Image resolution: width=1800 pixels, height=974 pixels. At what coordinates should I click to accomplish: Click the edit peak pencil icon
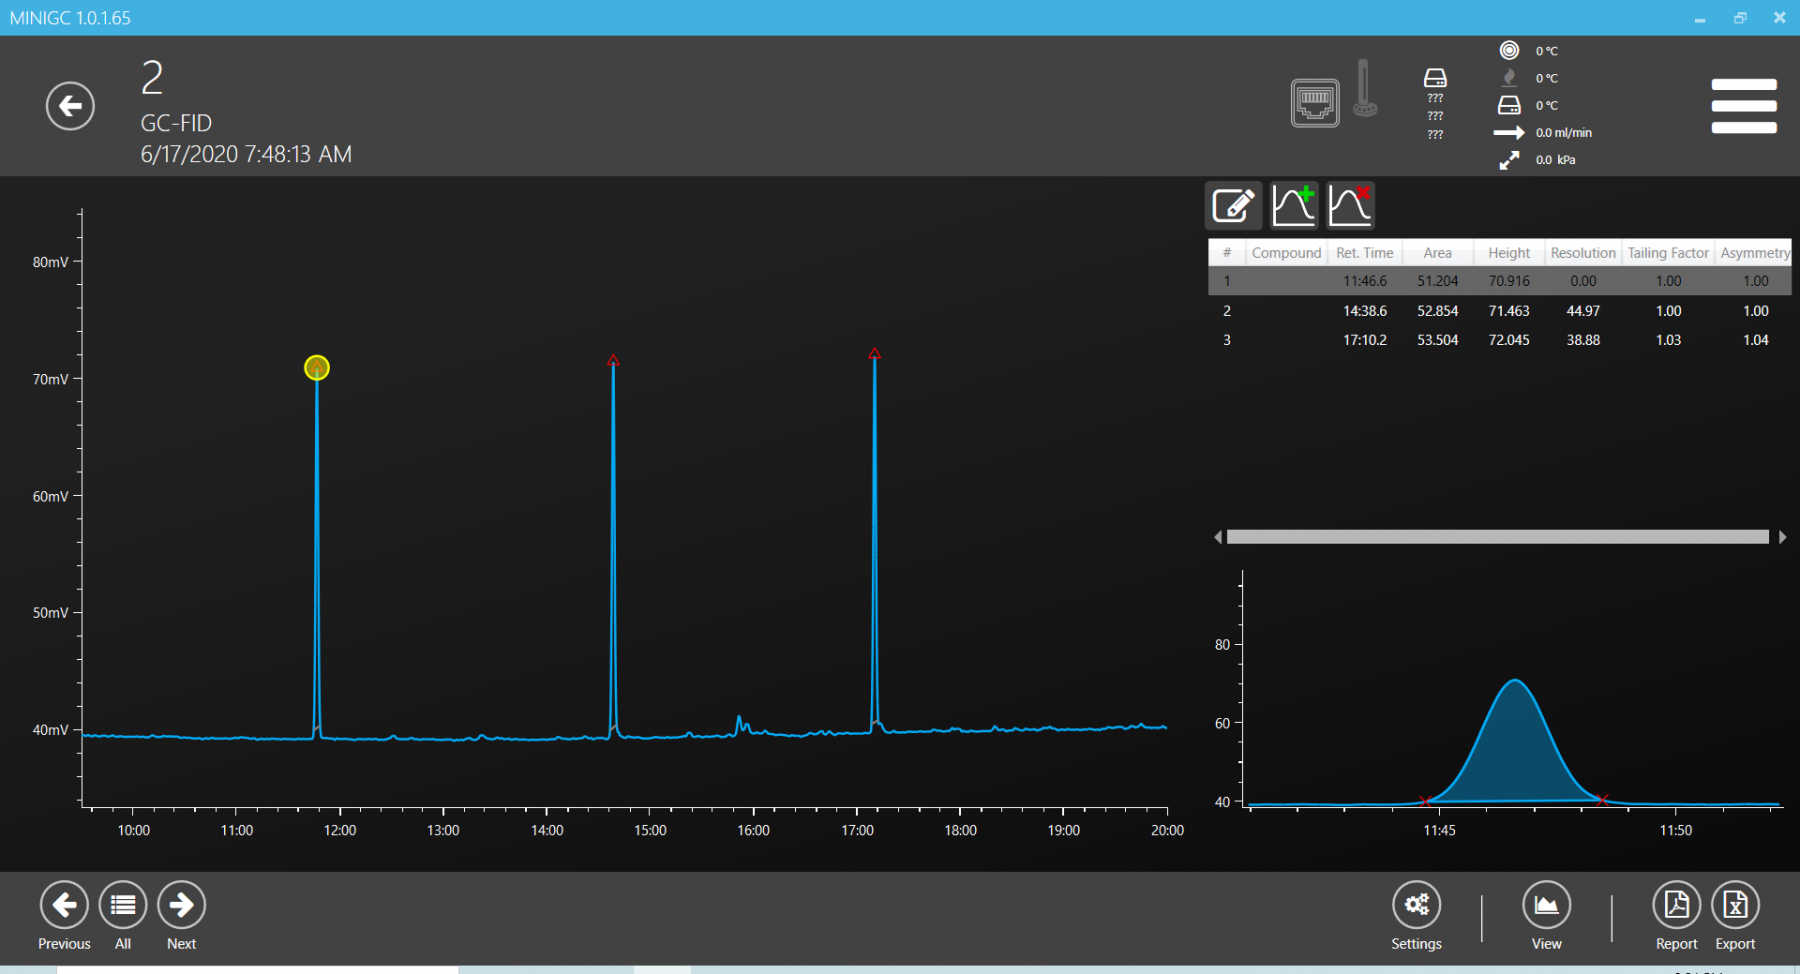click(x=1234, y=206)
